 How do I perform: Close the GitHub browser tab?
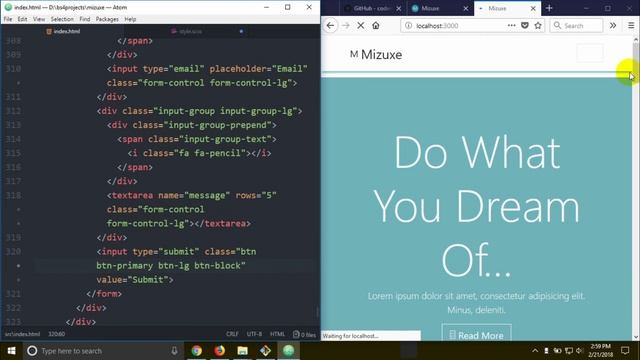point(399,8)
